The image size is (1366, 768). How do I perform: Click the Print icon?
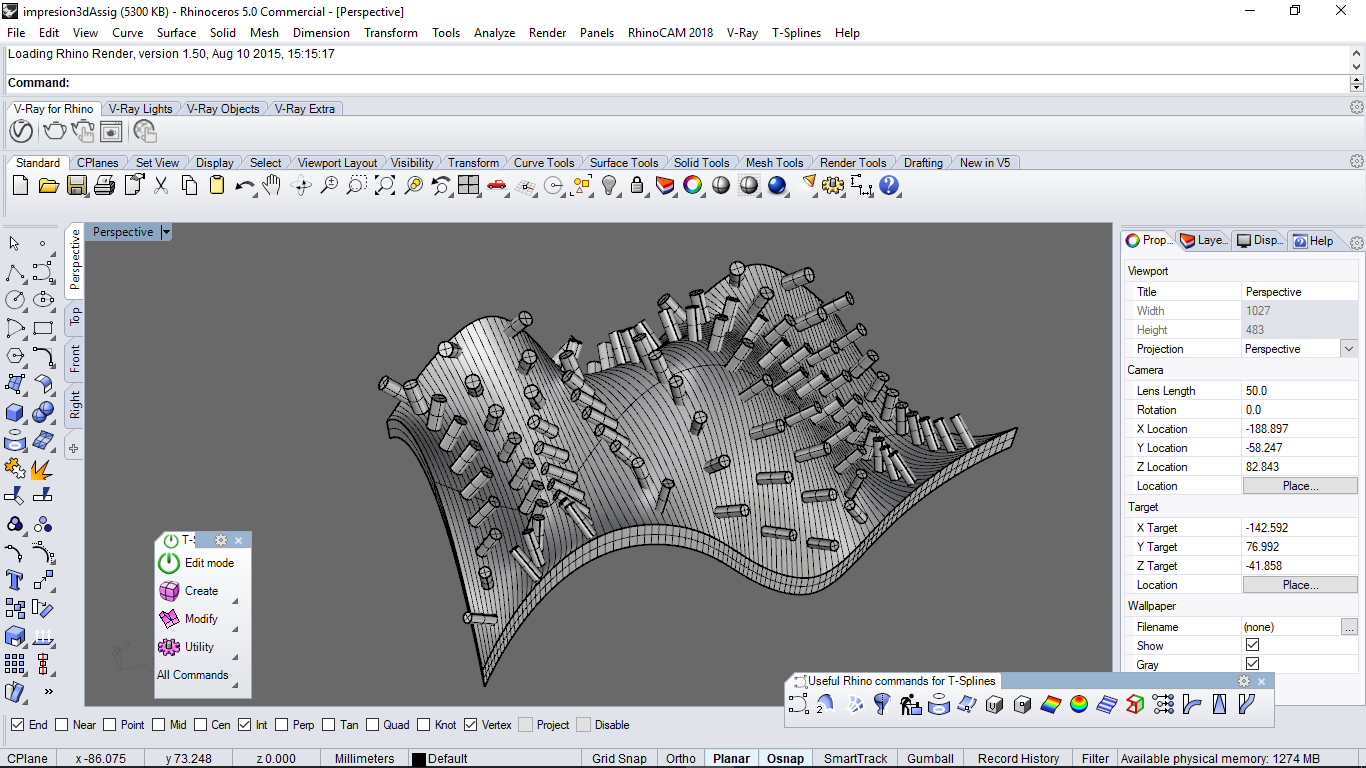pyautogui.click(x=104, y=185)
